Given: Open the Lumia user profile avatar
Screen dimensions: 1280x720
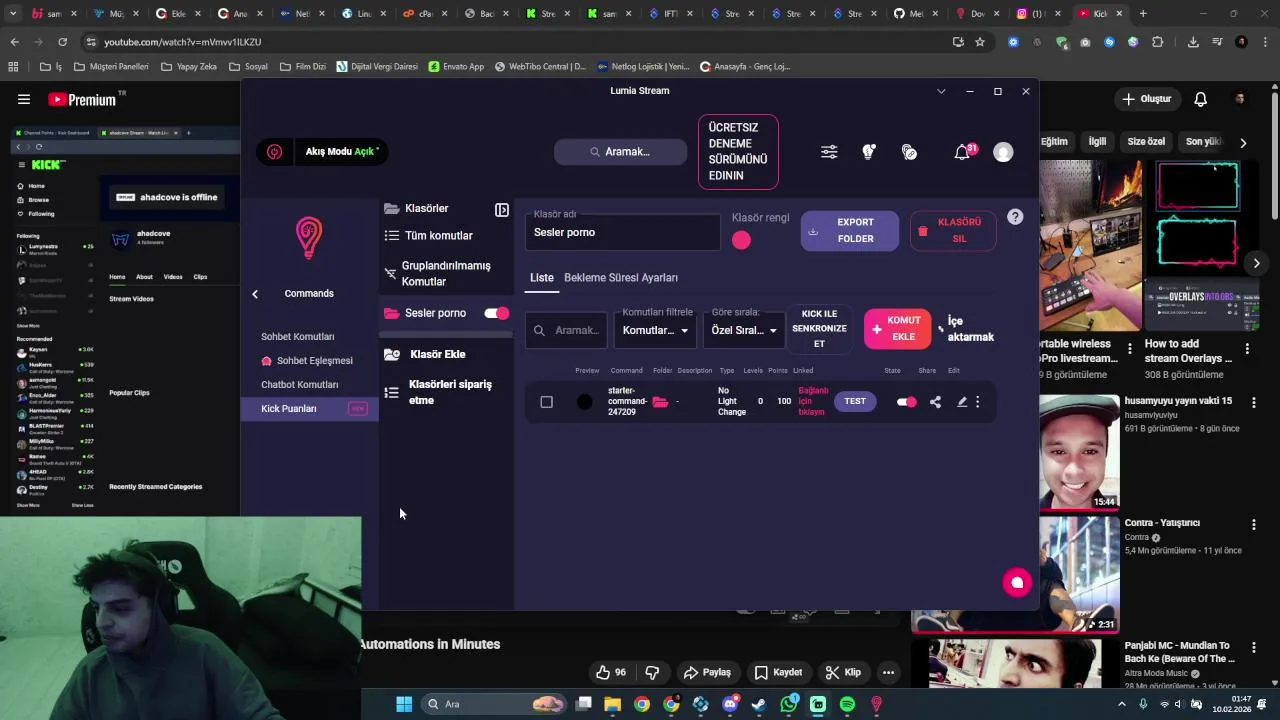Looking at the screenshot, I should (1003, 152).
